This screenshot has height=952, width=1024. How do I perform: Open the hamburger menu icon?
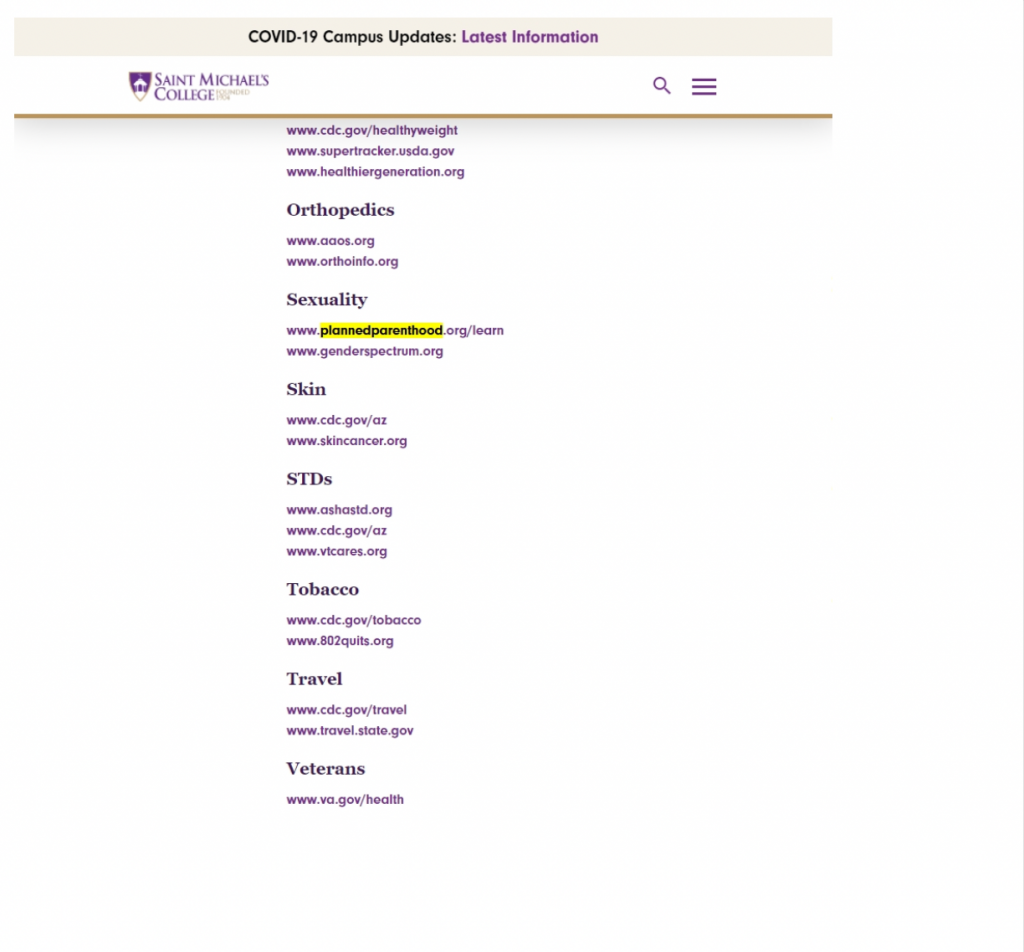point(704,86)
